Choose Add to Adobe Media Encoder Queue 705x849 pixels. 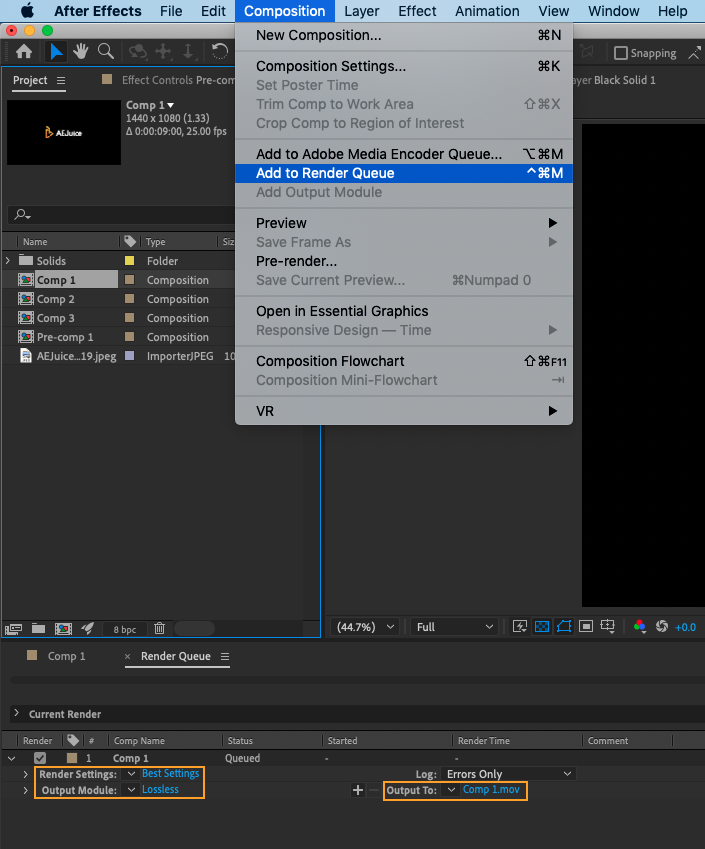(404, 154)
